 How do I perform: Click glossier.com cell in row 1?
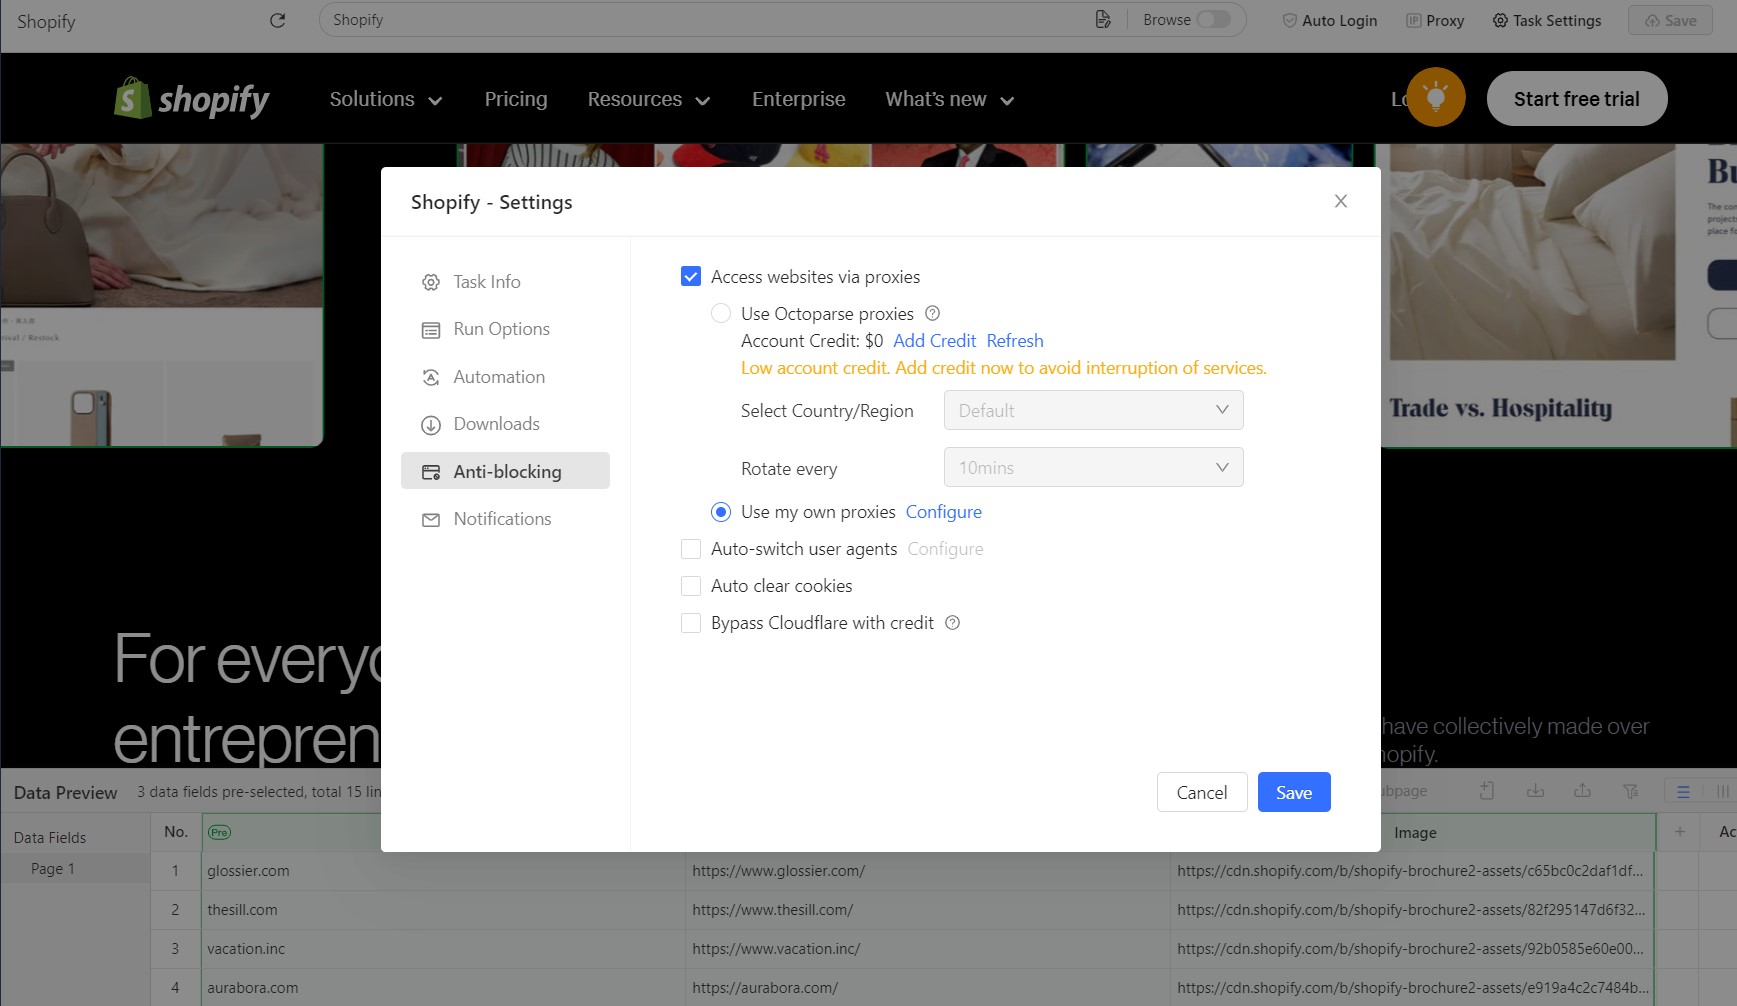coord(443,871)
